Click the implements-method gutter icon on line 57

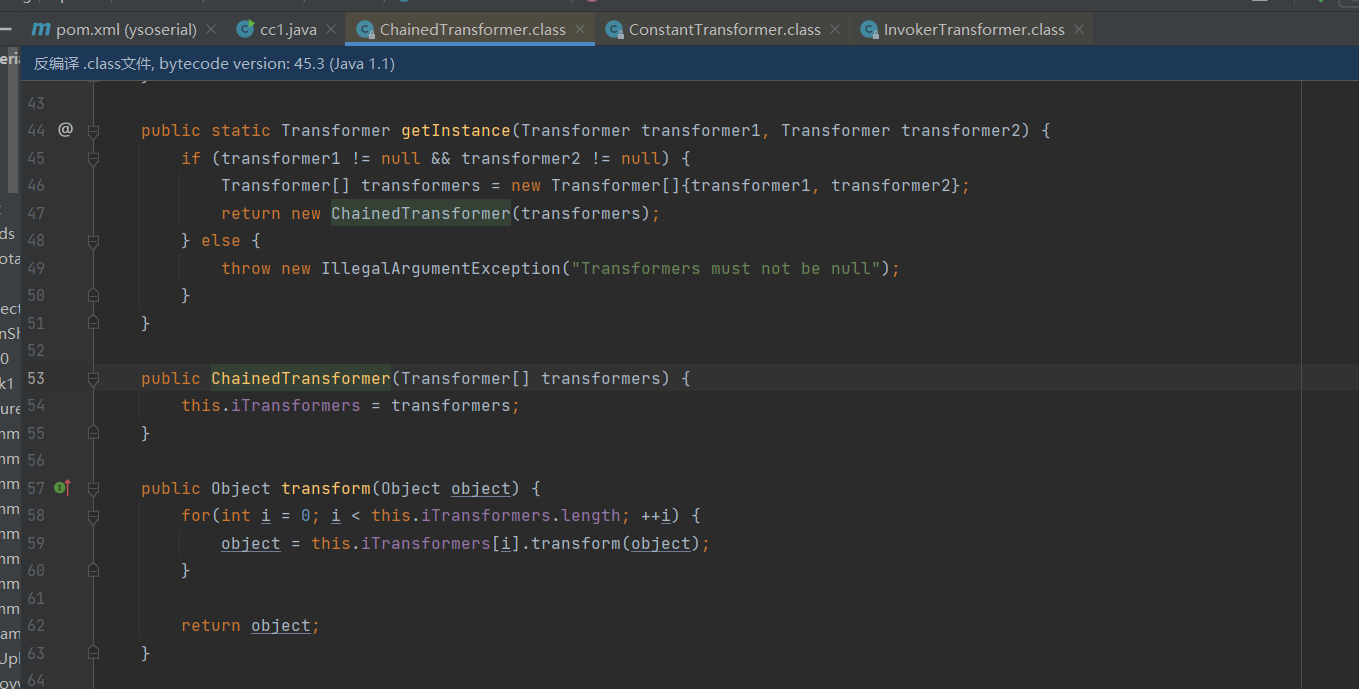(x=62, y=488)
